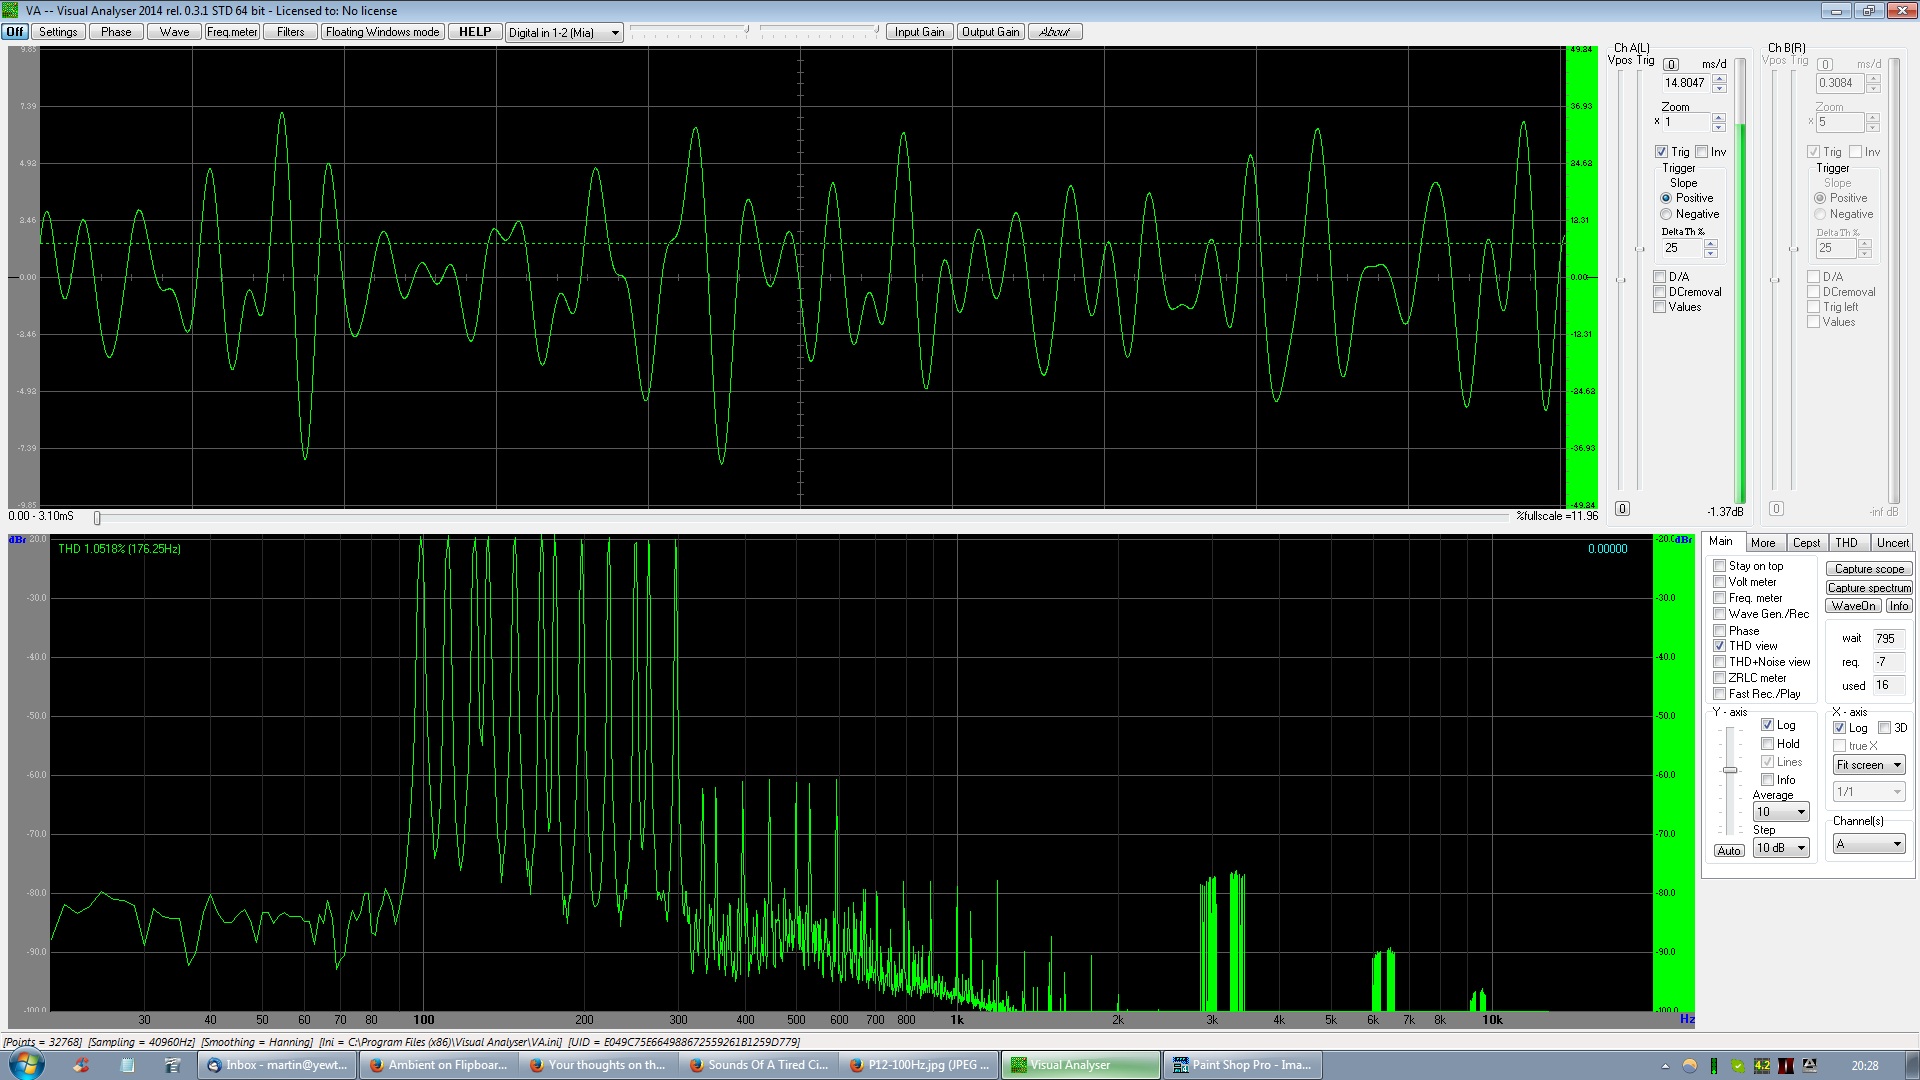1920x1080 pixels.
Task: Switch to the Cepst tab
Action: pos(1806,543)
